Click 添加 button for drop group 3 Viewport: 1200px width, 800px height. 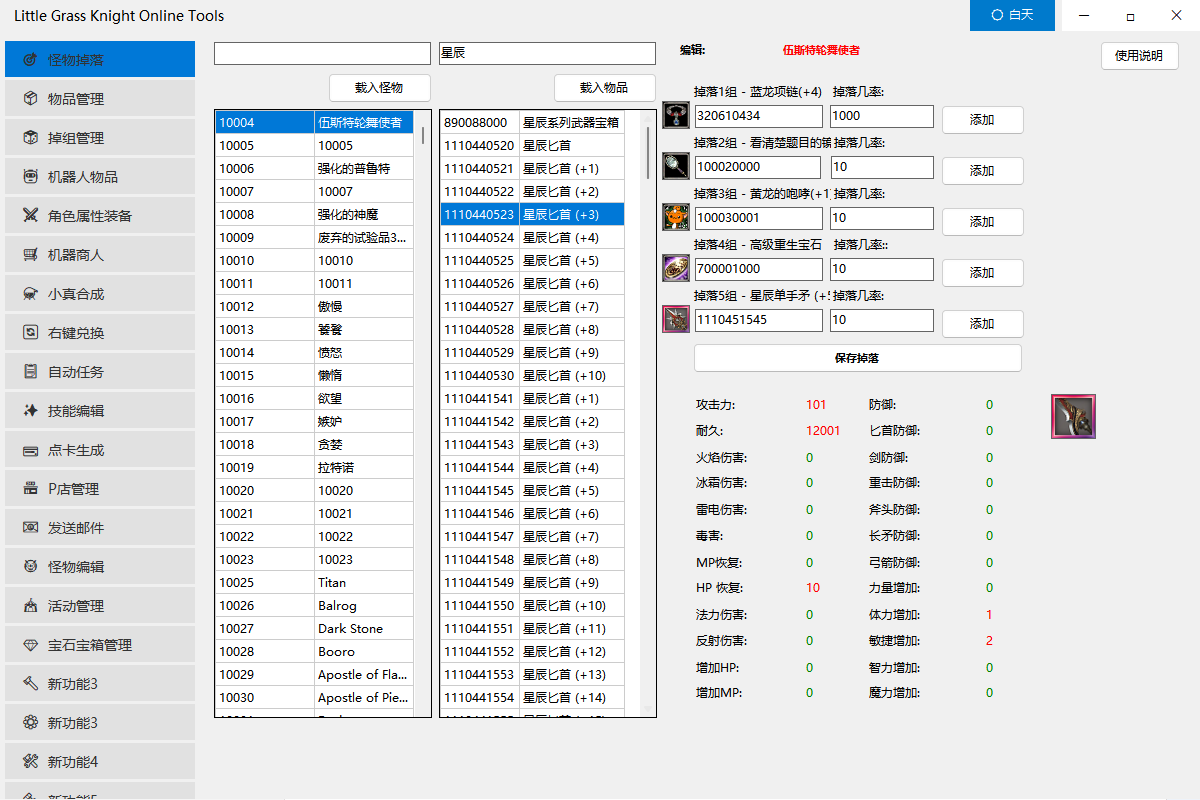pos(982,222)
